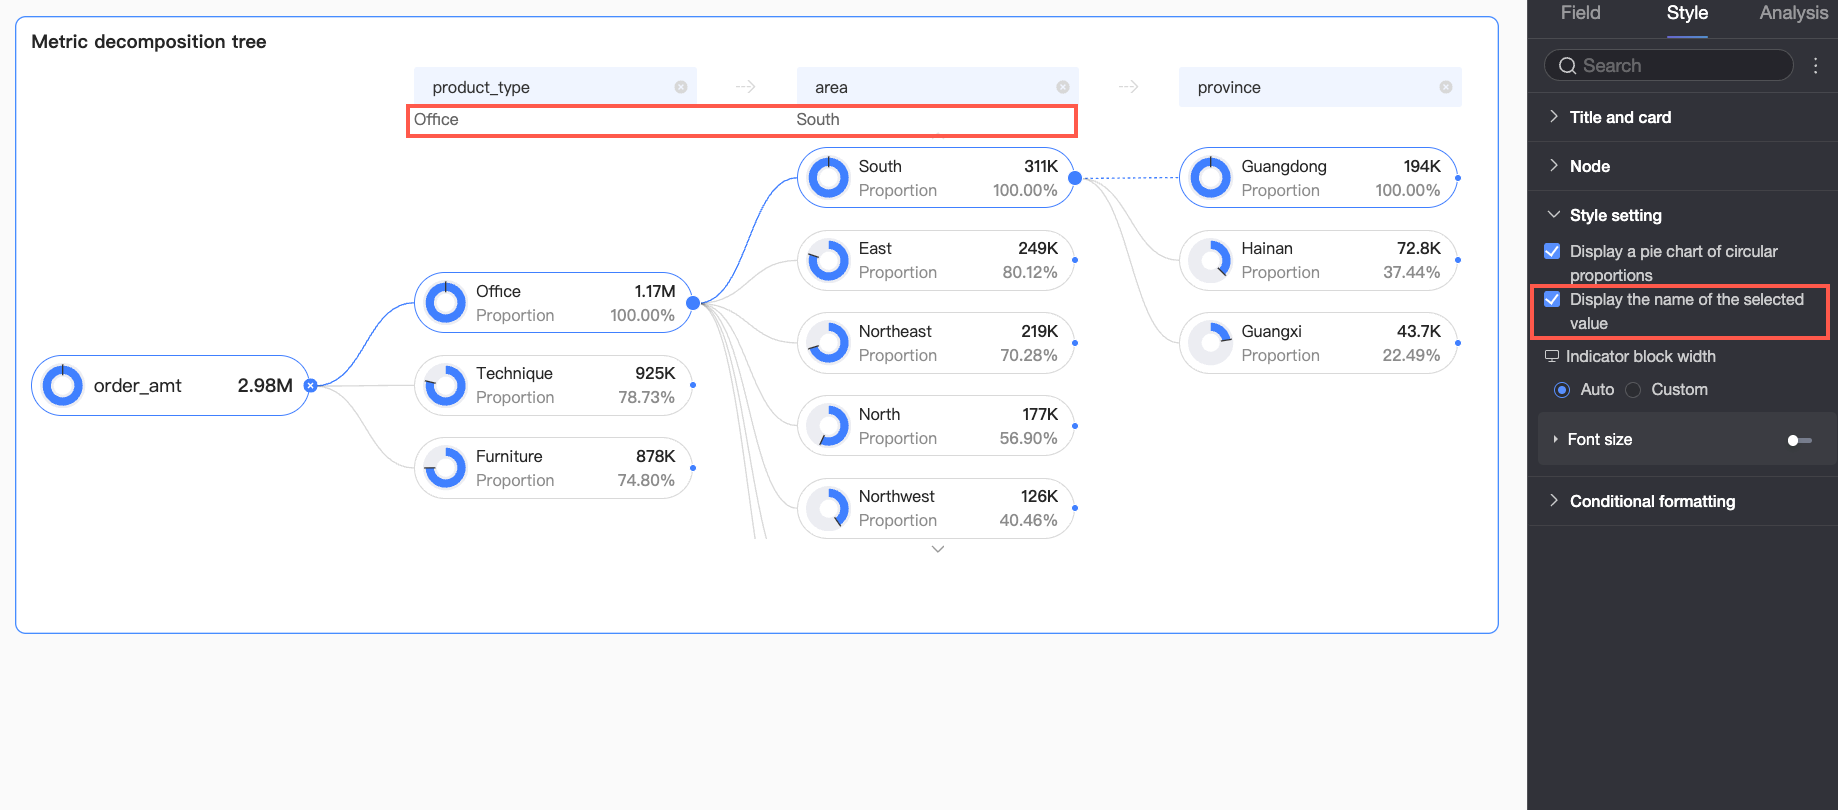Viewport: 1838px width, 810px height.
Task: Click the monitor icon beside Indicator block width
Action: pyautogui.click(x=1552, y=356)
